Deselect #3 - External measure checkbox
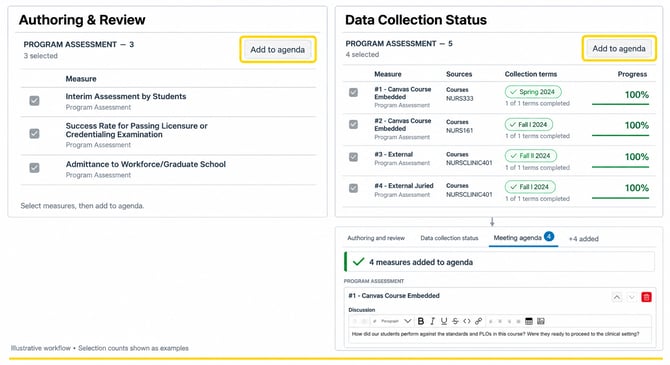The height and width of the screenshot is (365, 670). click(x=353, y=157)
